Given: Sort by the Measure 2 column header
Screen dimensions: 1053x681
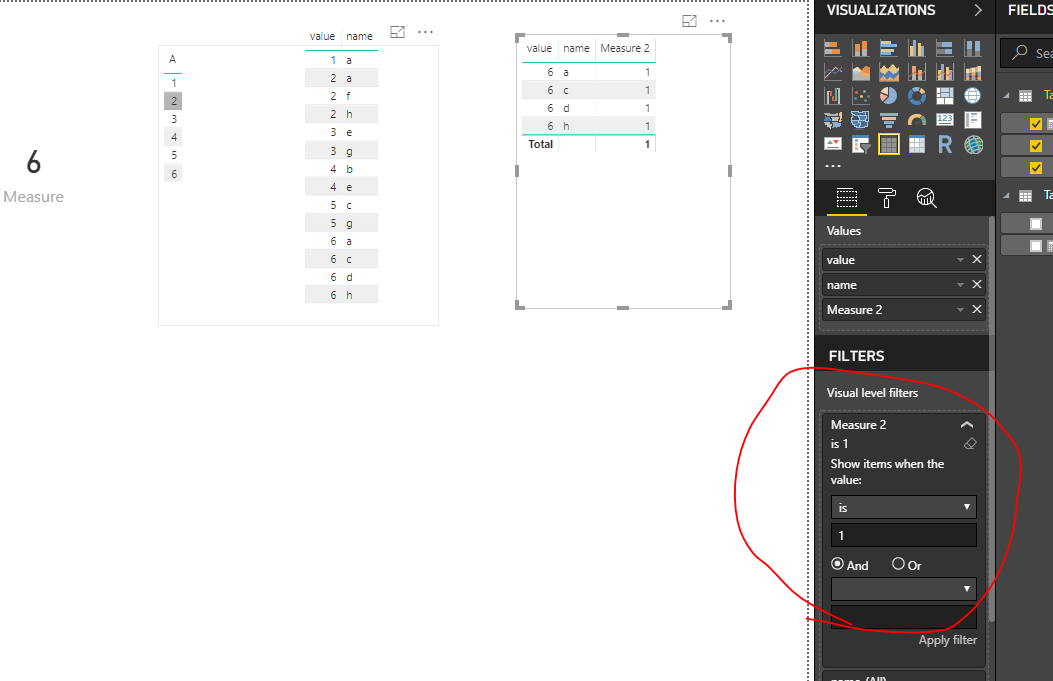Looking at the screenshot, I should tap(625, 48).
